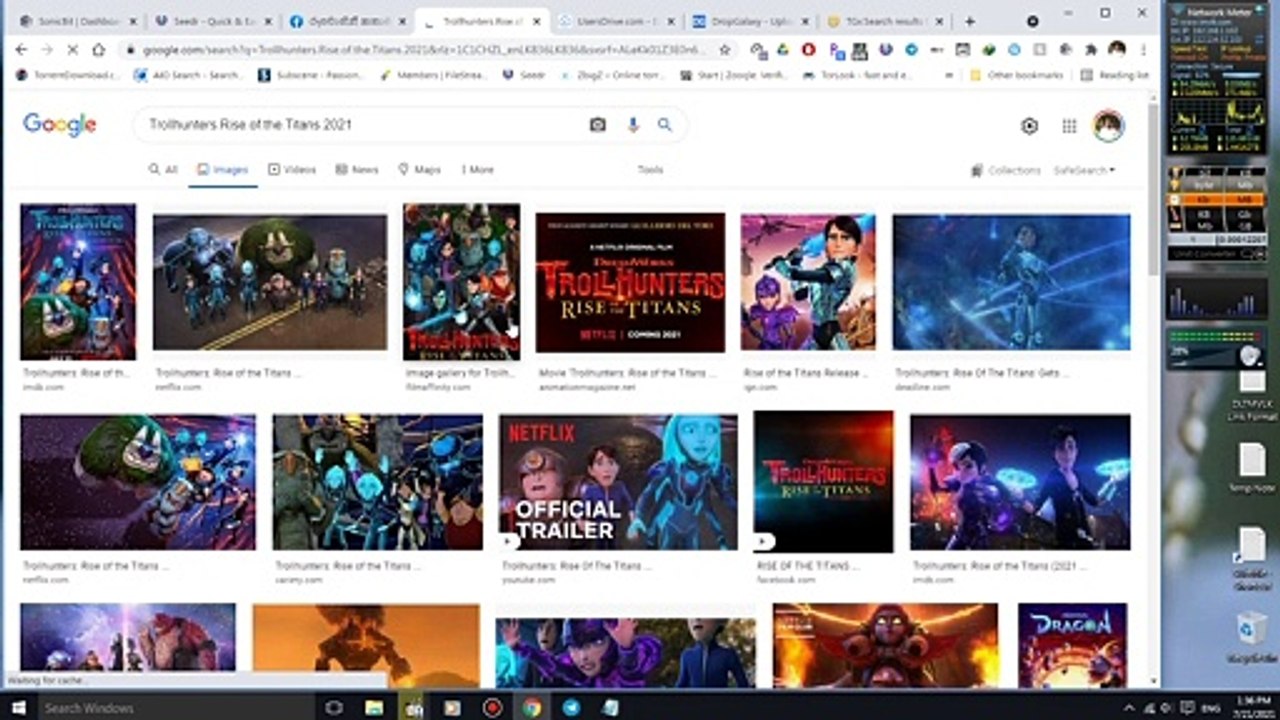Open the Torrent Download bookmark

point(69,75)
